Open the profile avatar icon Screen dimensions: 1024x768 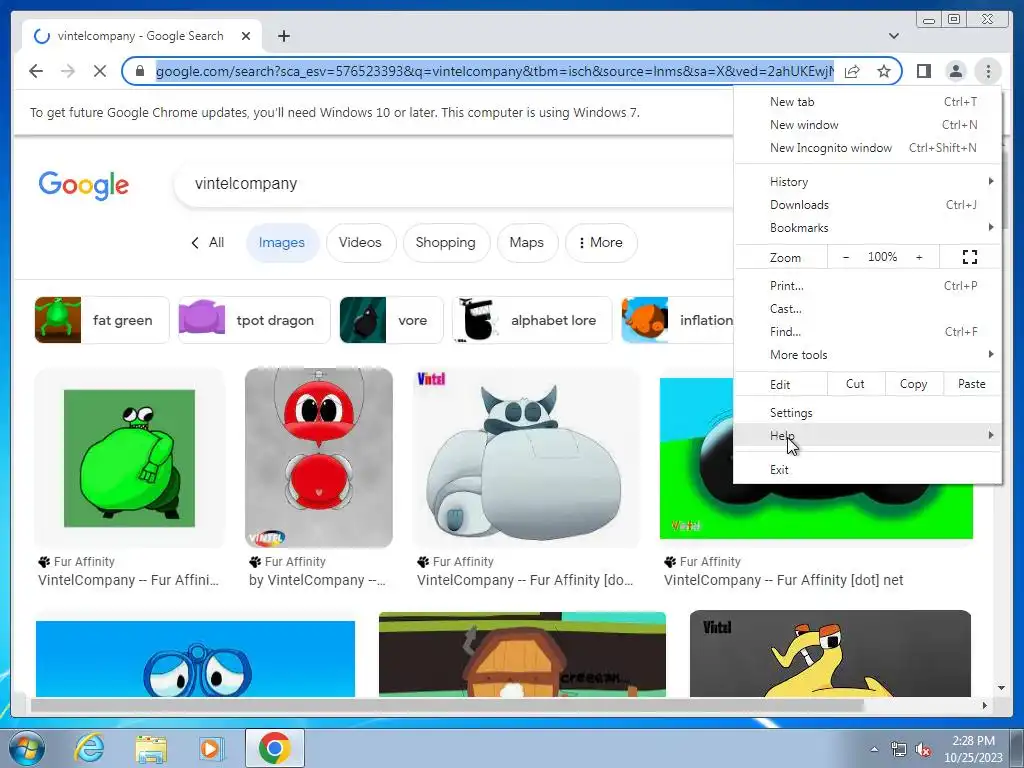pos(955,71)
